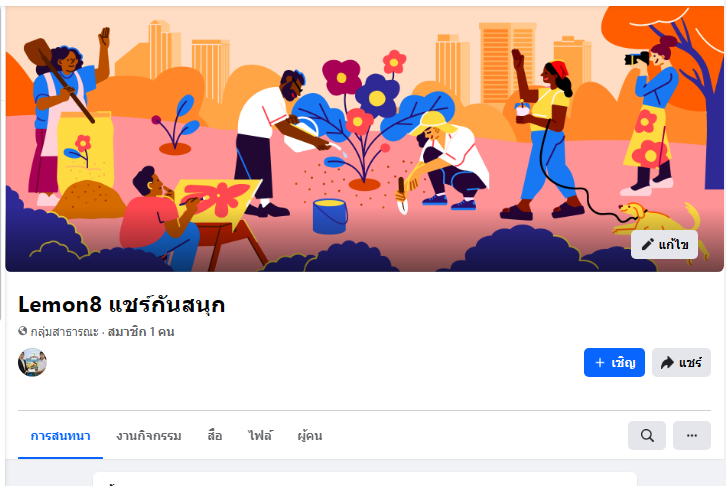Select the การสนทนา tab

click(x=60, y=436)
